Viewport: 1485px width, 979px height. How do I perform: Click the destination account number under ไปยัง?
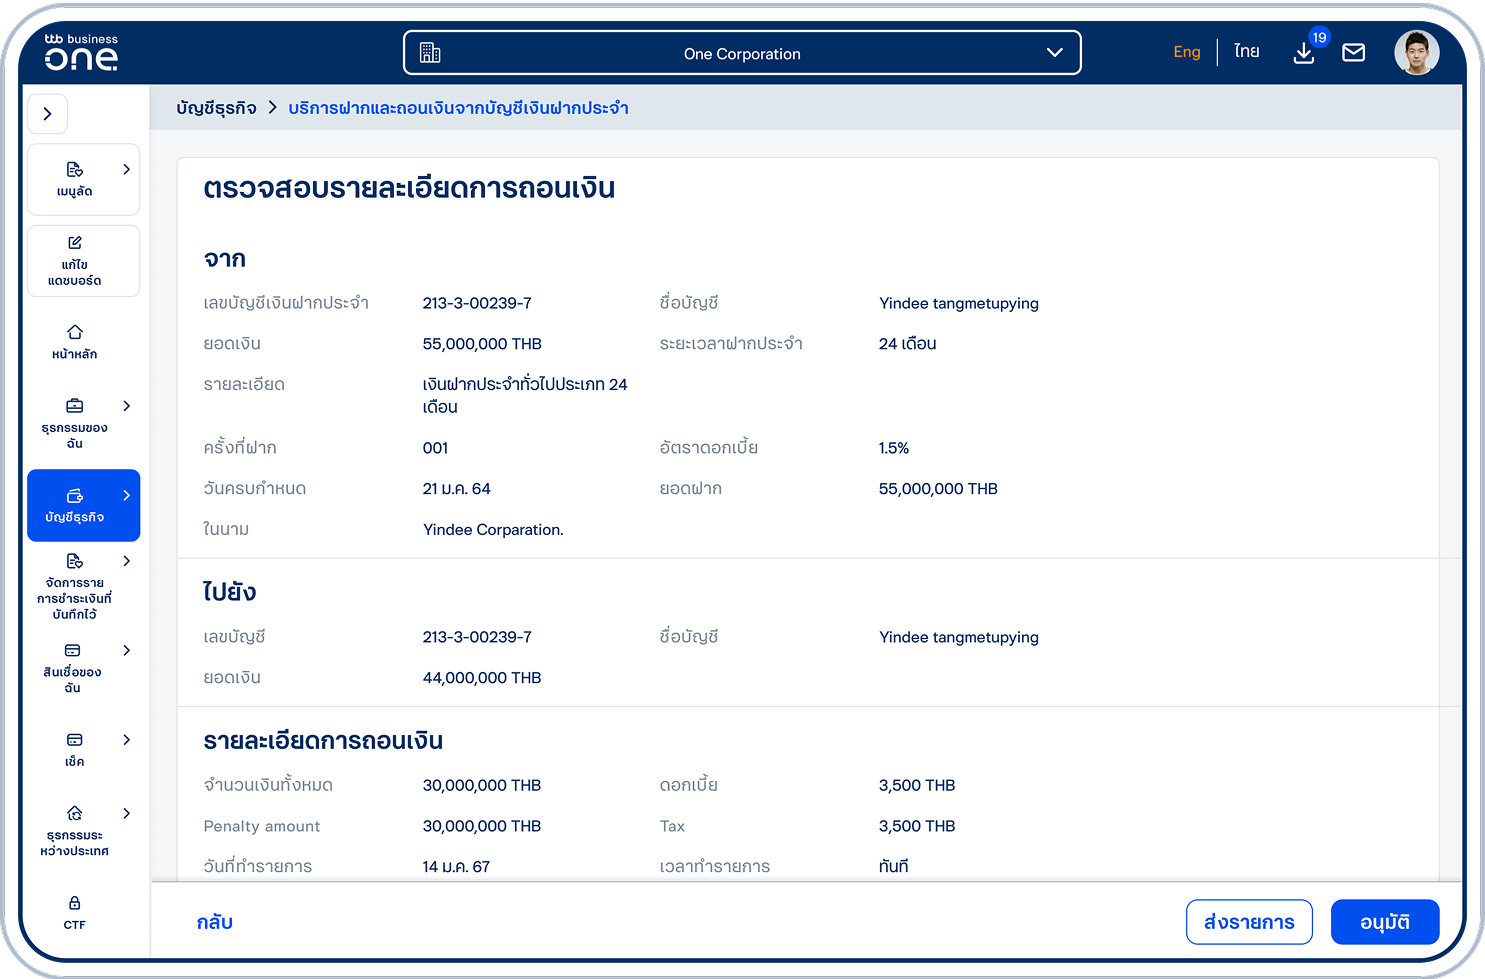tap(477, 637)
